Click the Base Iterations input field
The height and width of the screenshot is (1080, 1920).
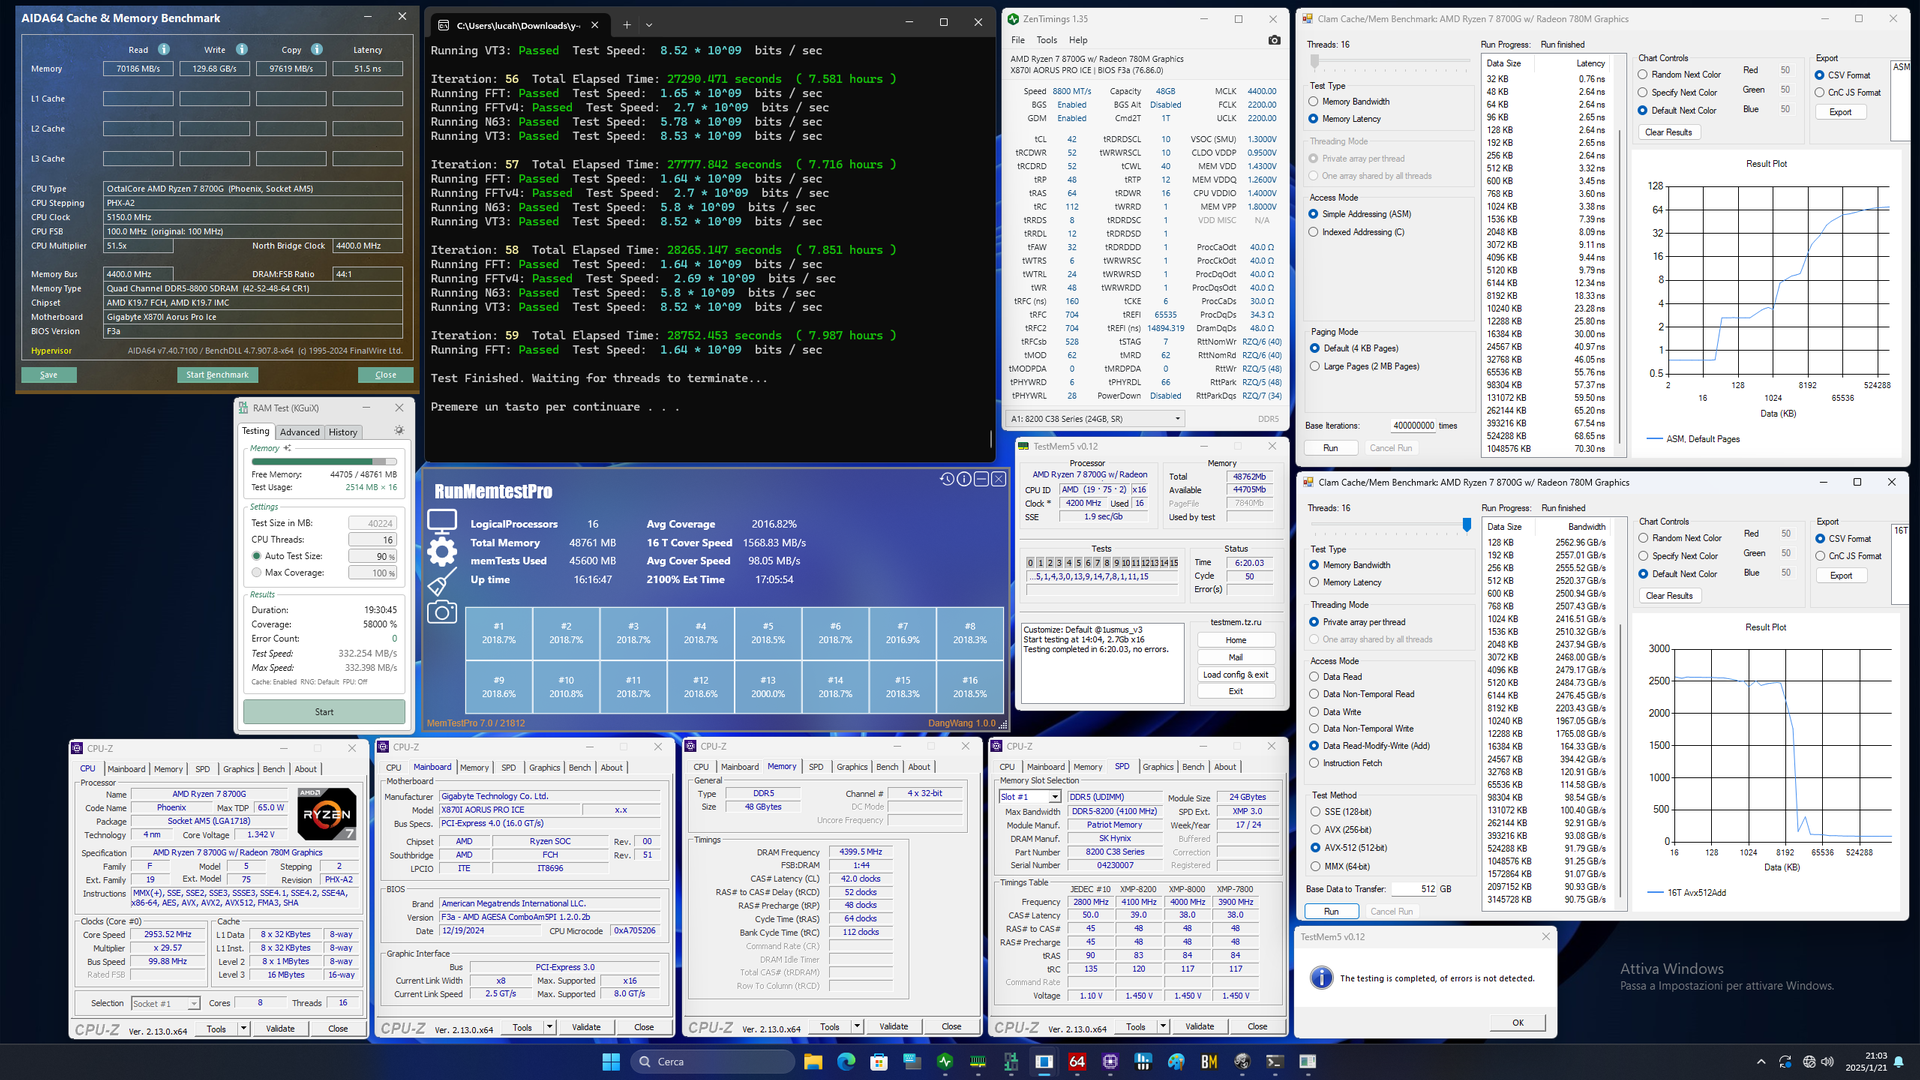click(1414, 425)
